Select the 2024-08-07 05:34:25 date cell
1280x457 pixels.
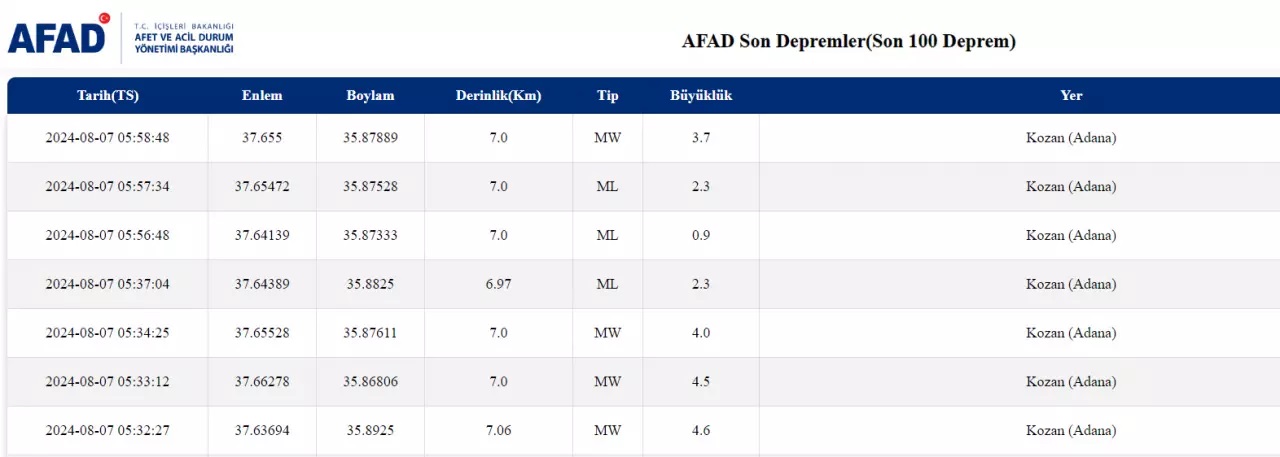point(108,332)
